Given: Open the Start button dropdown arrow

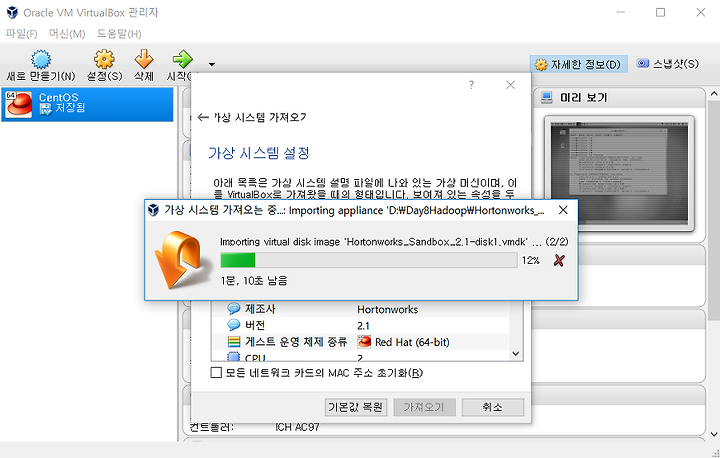Looking at the screenshot, I should click(212, 64).
